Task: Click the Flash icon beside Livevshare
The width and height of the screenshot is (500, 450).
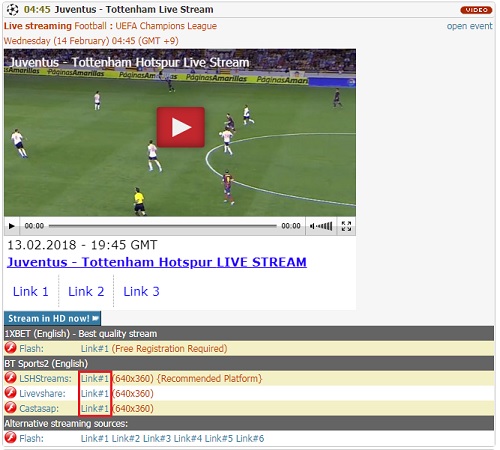Action: coord(11,393)
